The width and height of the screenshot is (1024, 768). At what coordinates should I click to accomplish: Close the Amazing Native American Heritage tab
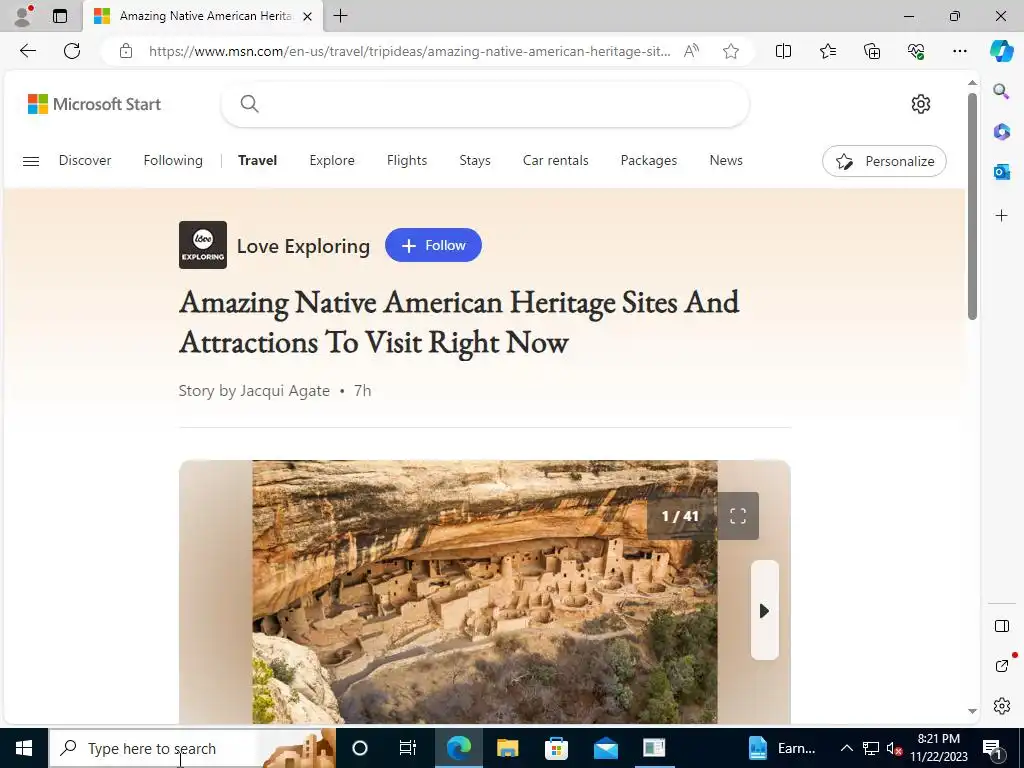click(x=308, y=16)
